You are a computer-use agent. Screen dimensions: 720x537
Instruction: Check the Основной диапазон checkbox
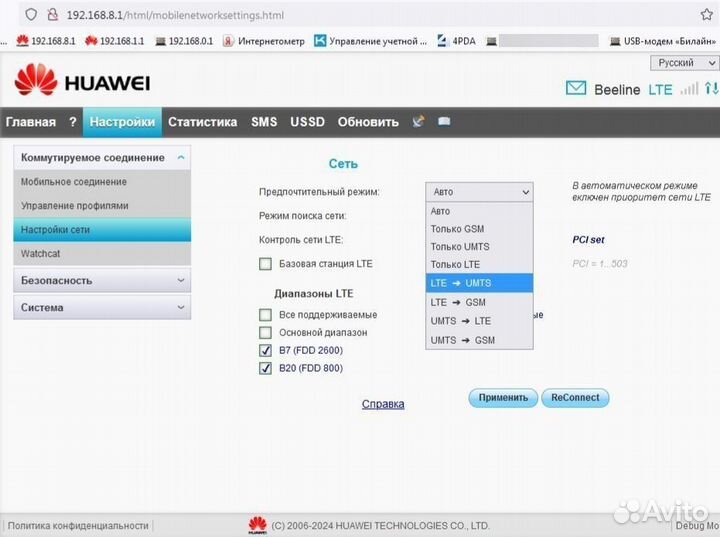coord(265,333)
